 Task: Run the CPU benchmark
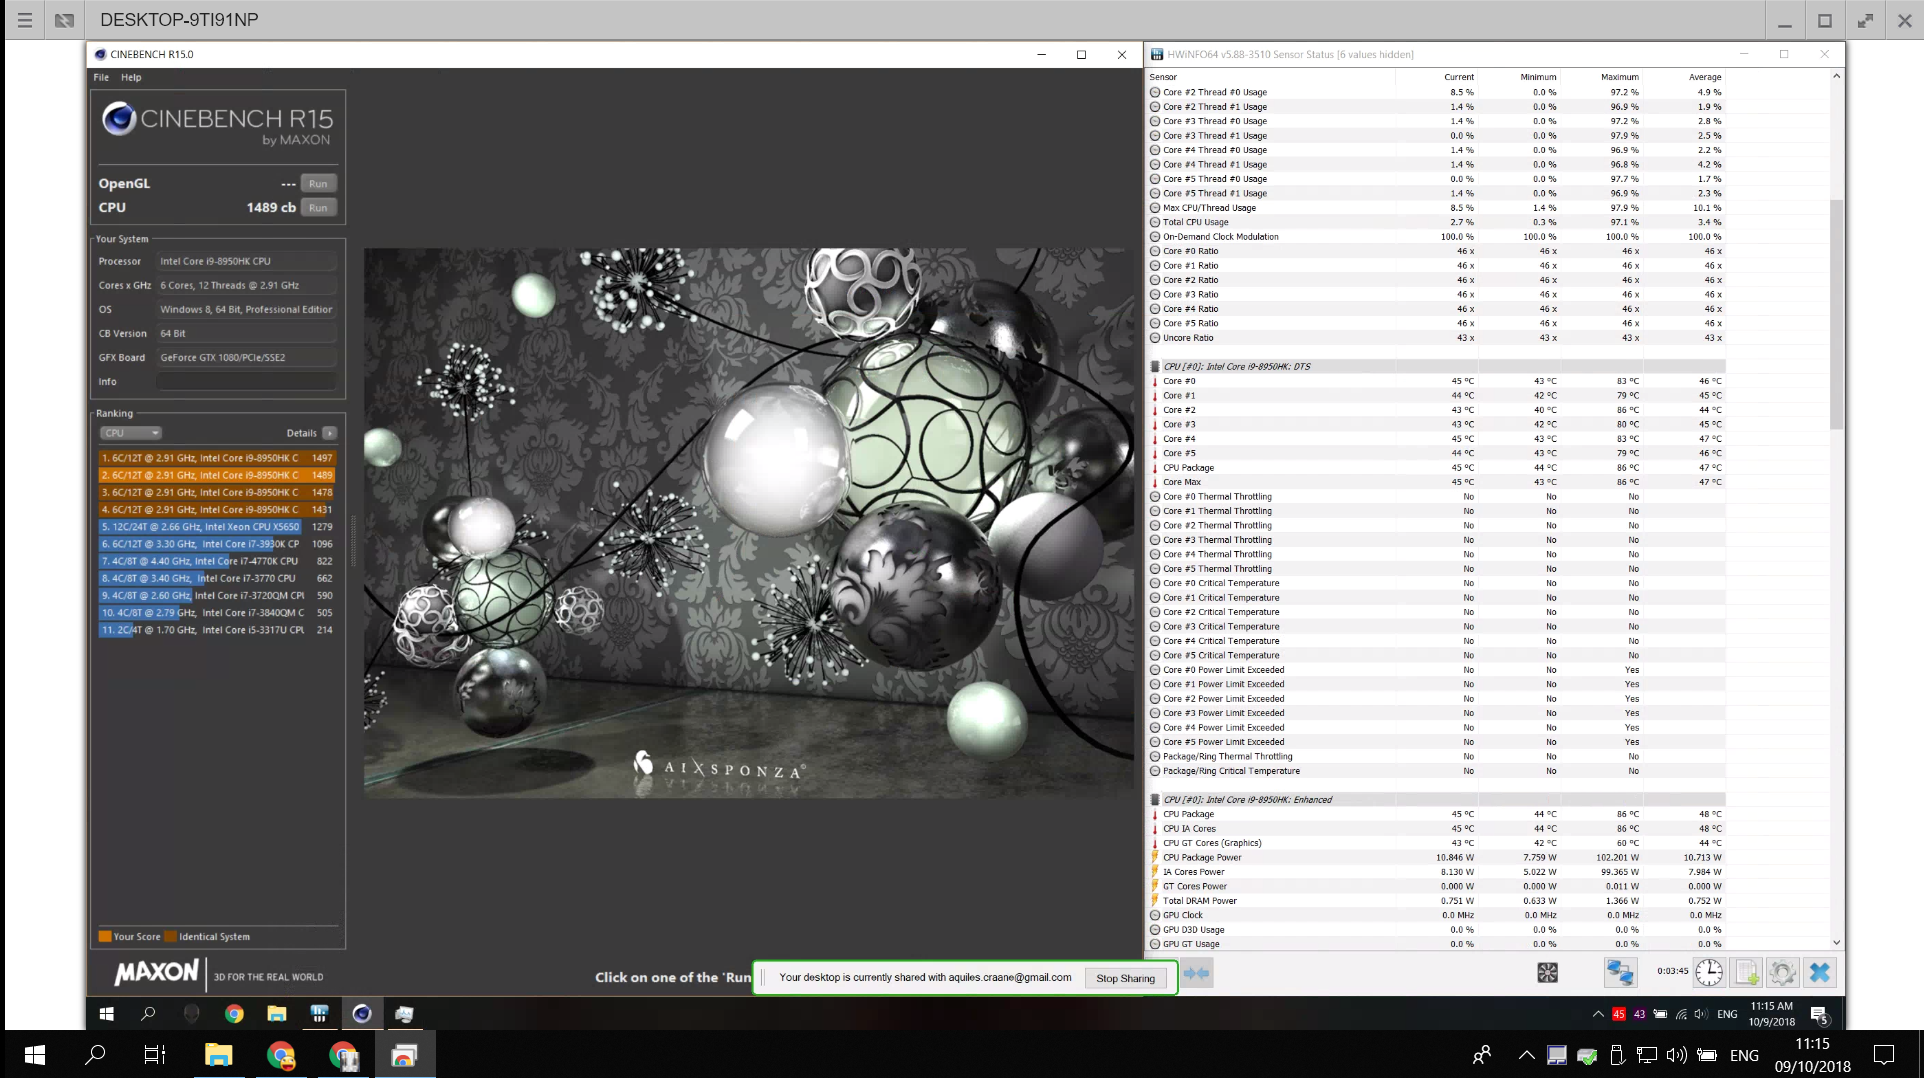click(318, 207)
